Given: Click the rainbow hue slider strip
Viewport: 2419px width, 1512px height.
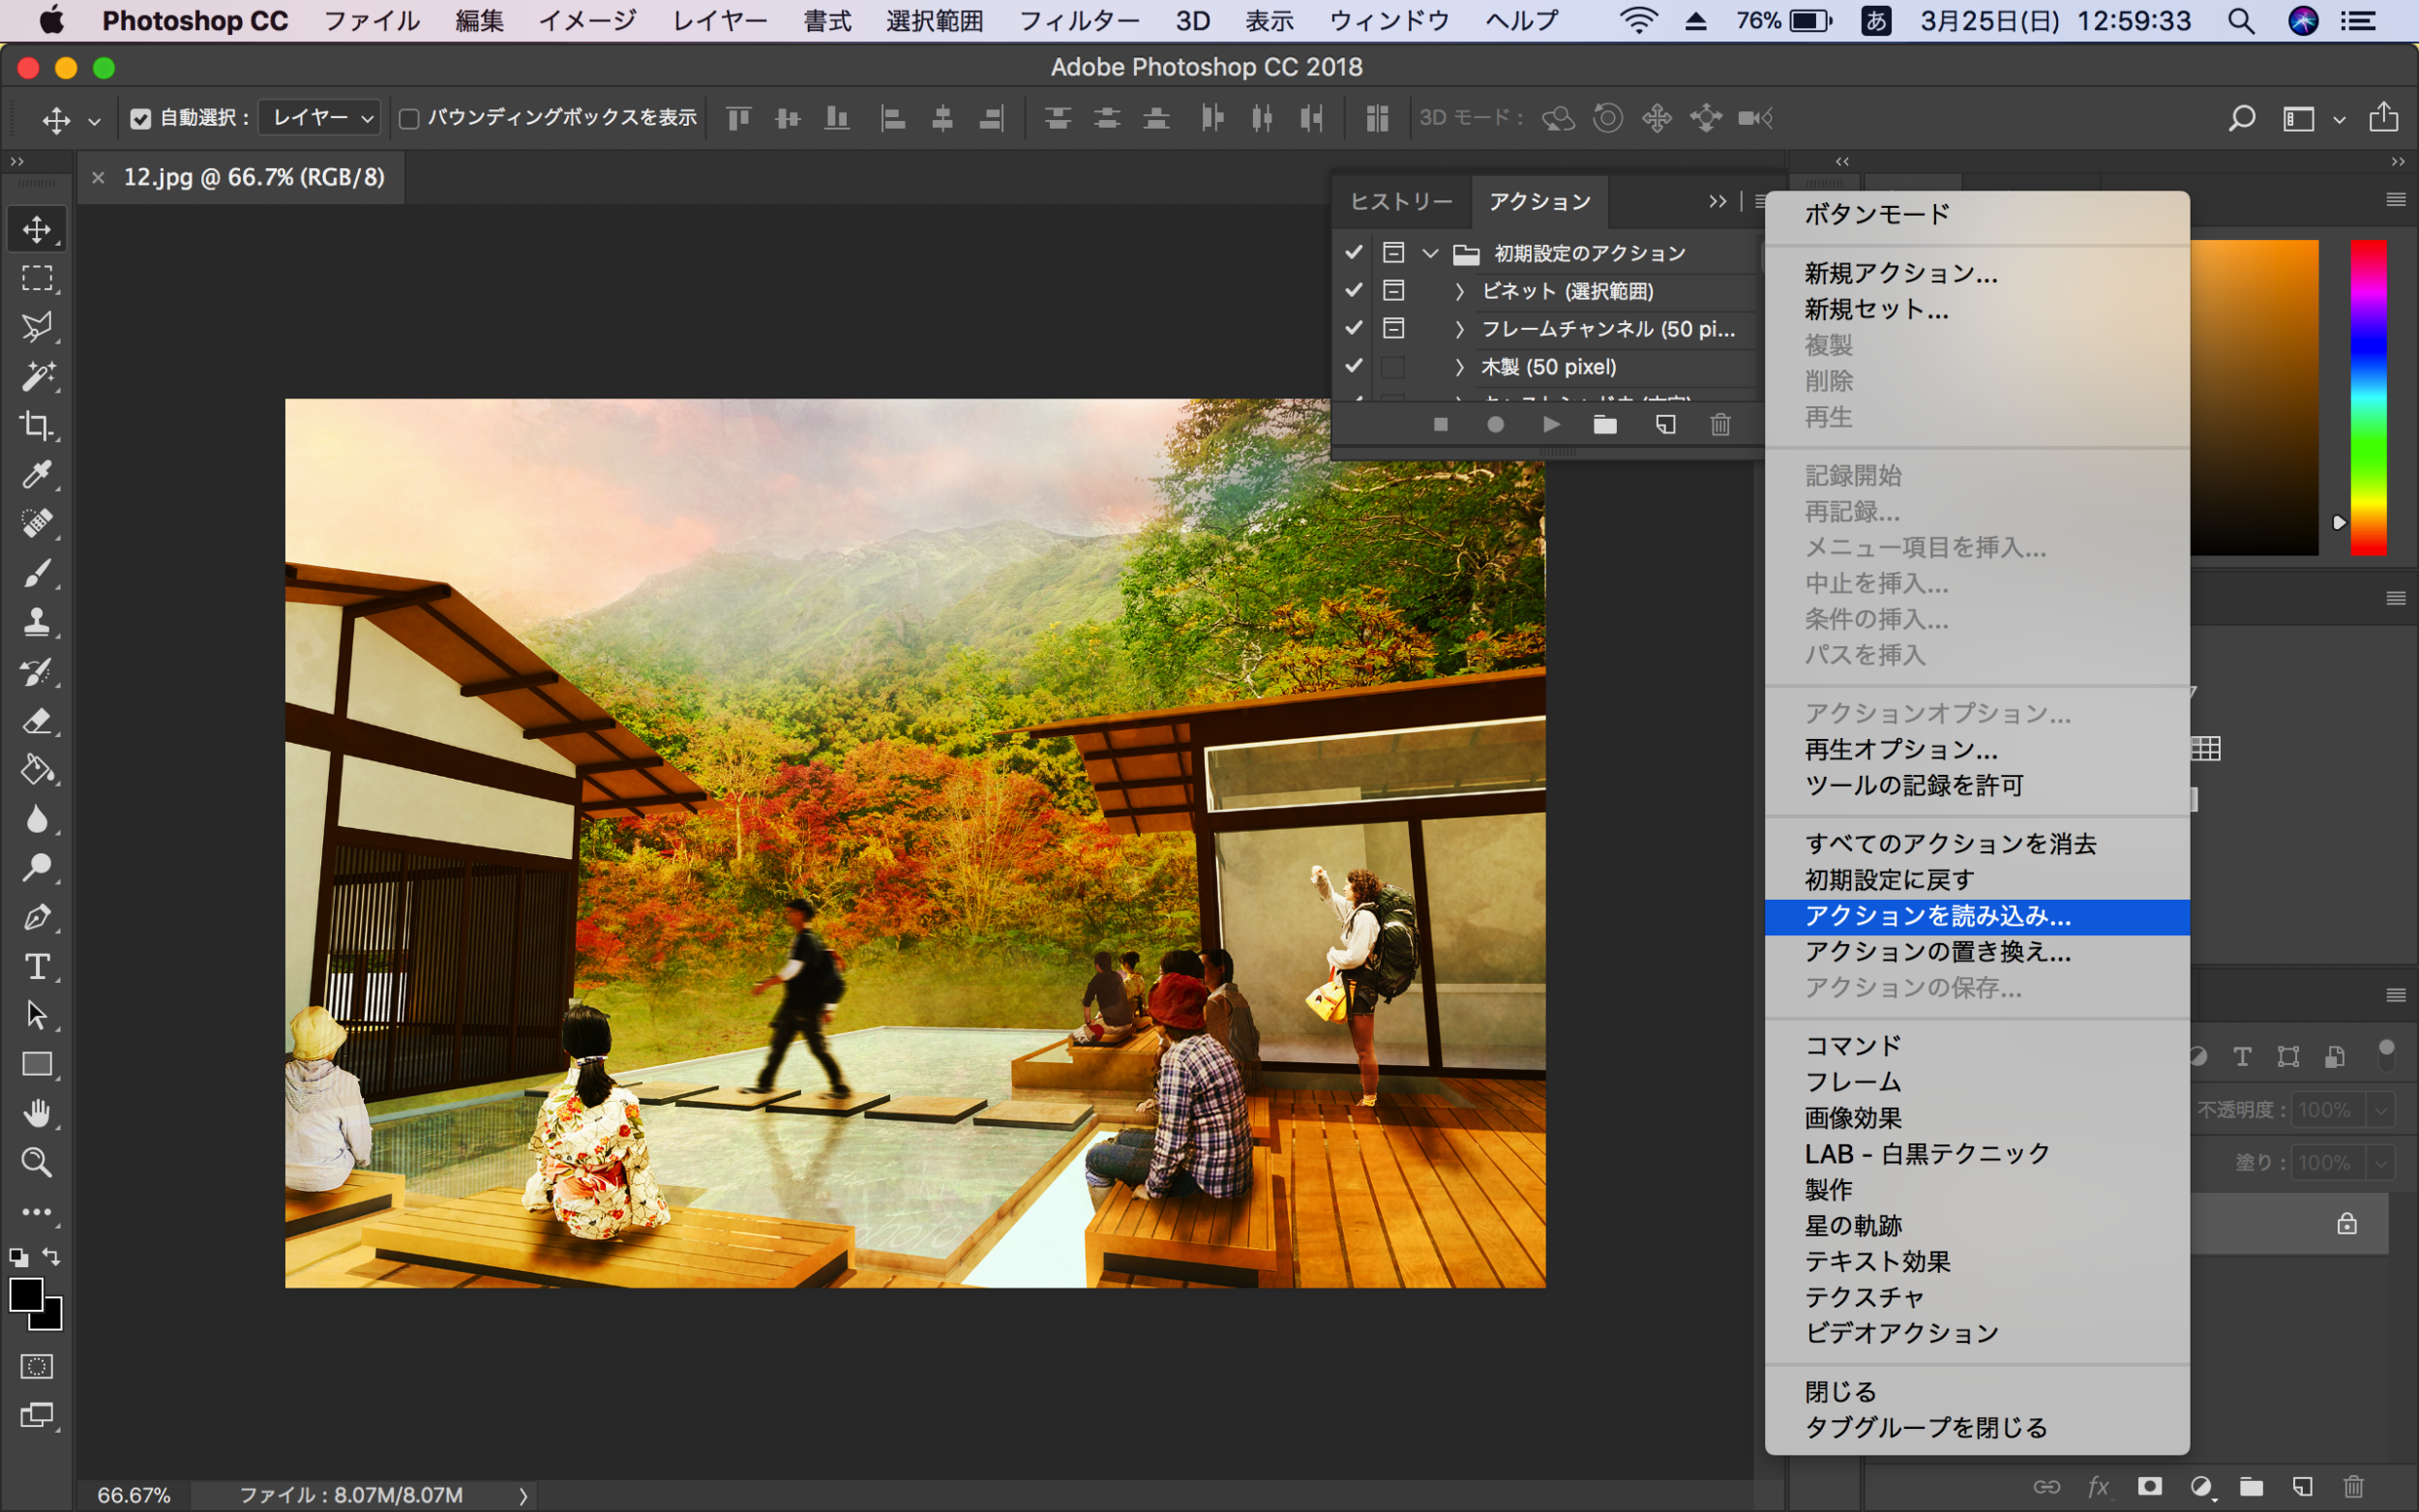Looking at the screenshot, I should pyautogui.click(x=2368, y=397).
